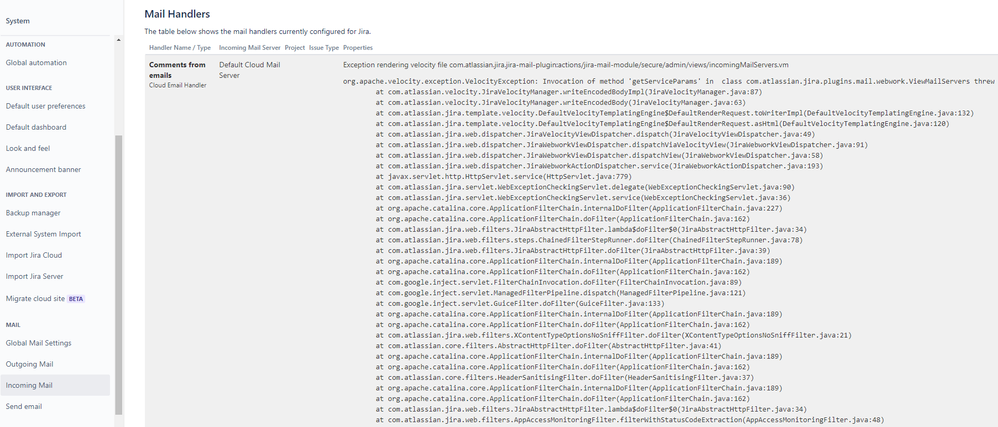Open Outgoing Mail settings
Image resolution: width=998 pixels, height=427 pixels.
(x=29, y=365)
